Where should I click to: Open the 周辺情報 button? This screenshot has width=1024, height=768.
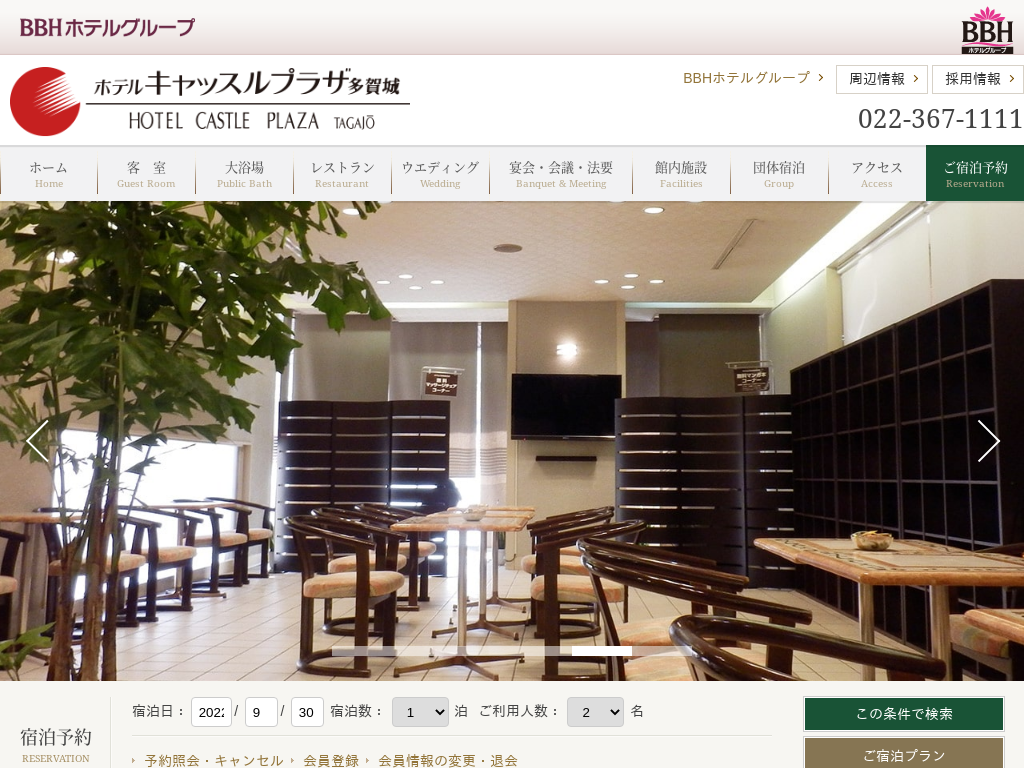click(x=882, y=79)
